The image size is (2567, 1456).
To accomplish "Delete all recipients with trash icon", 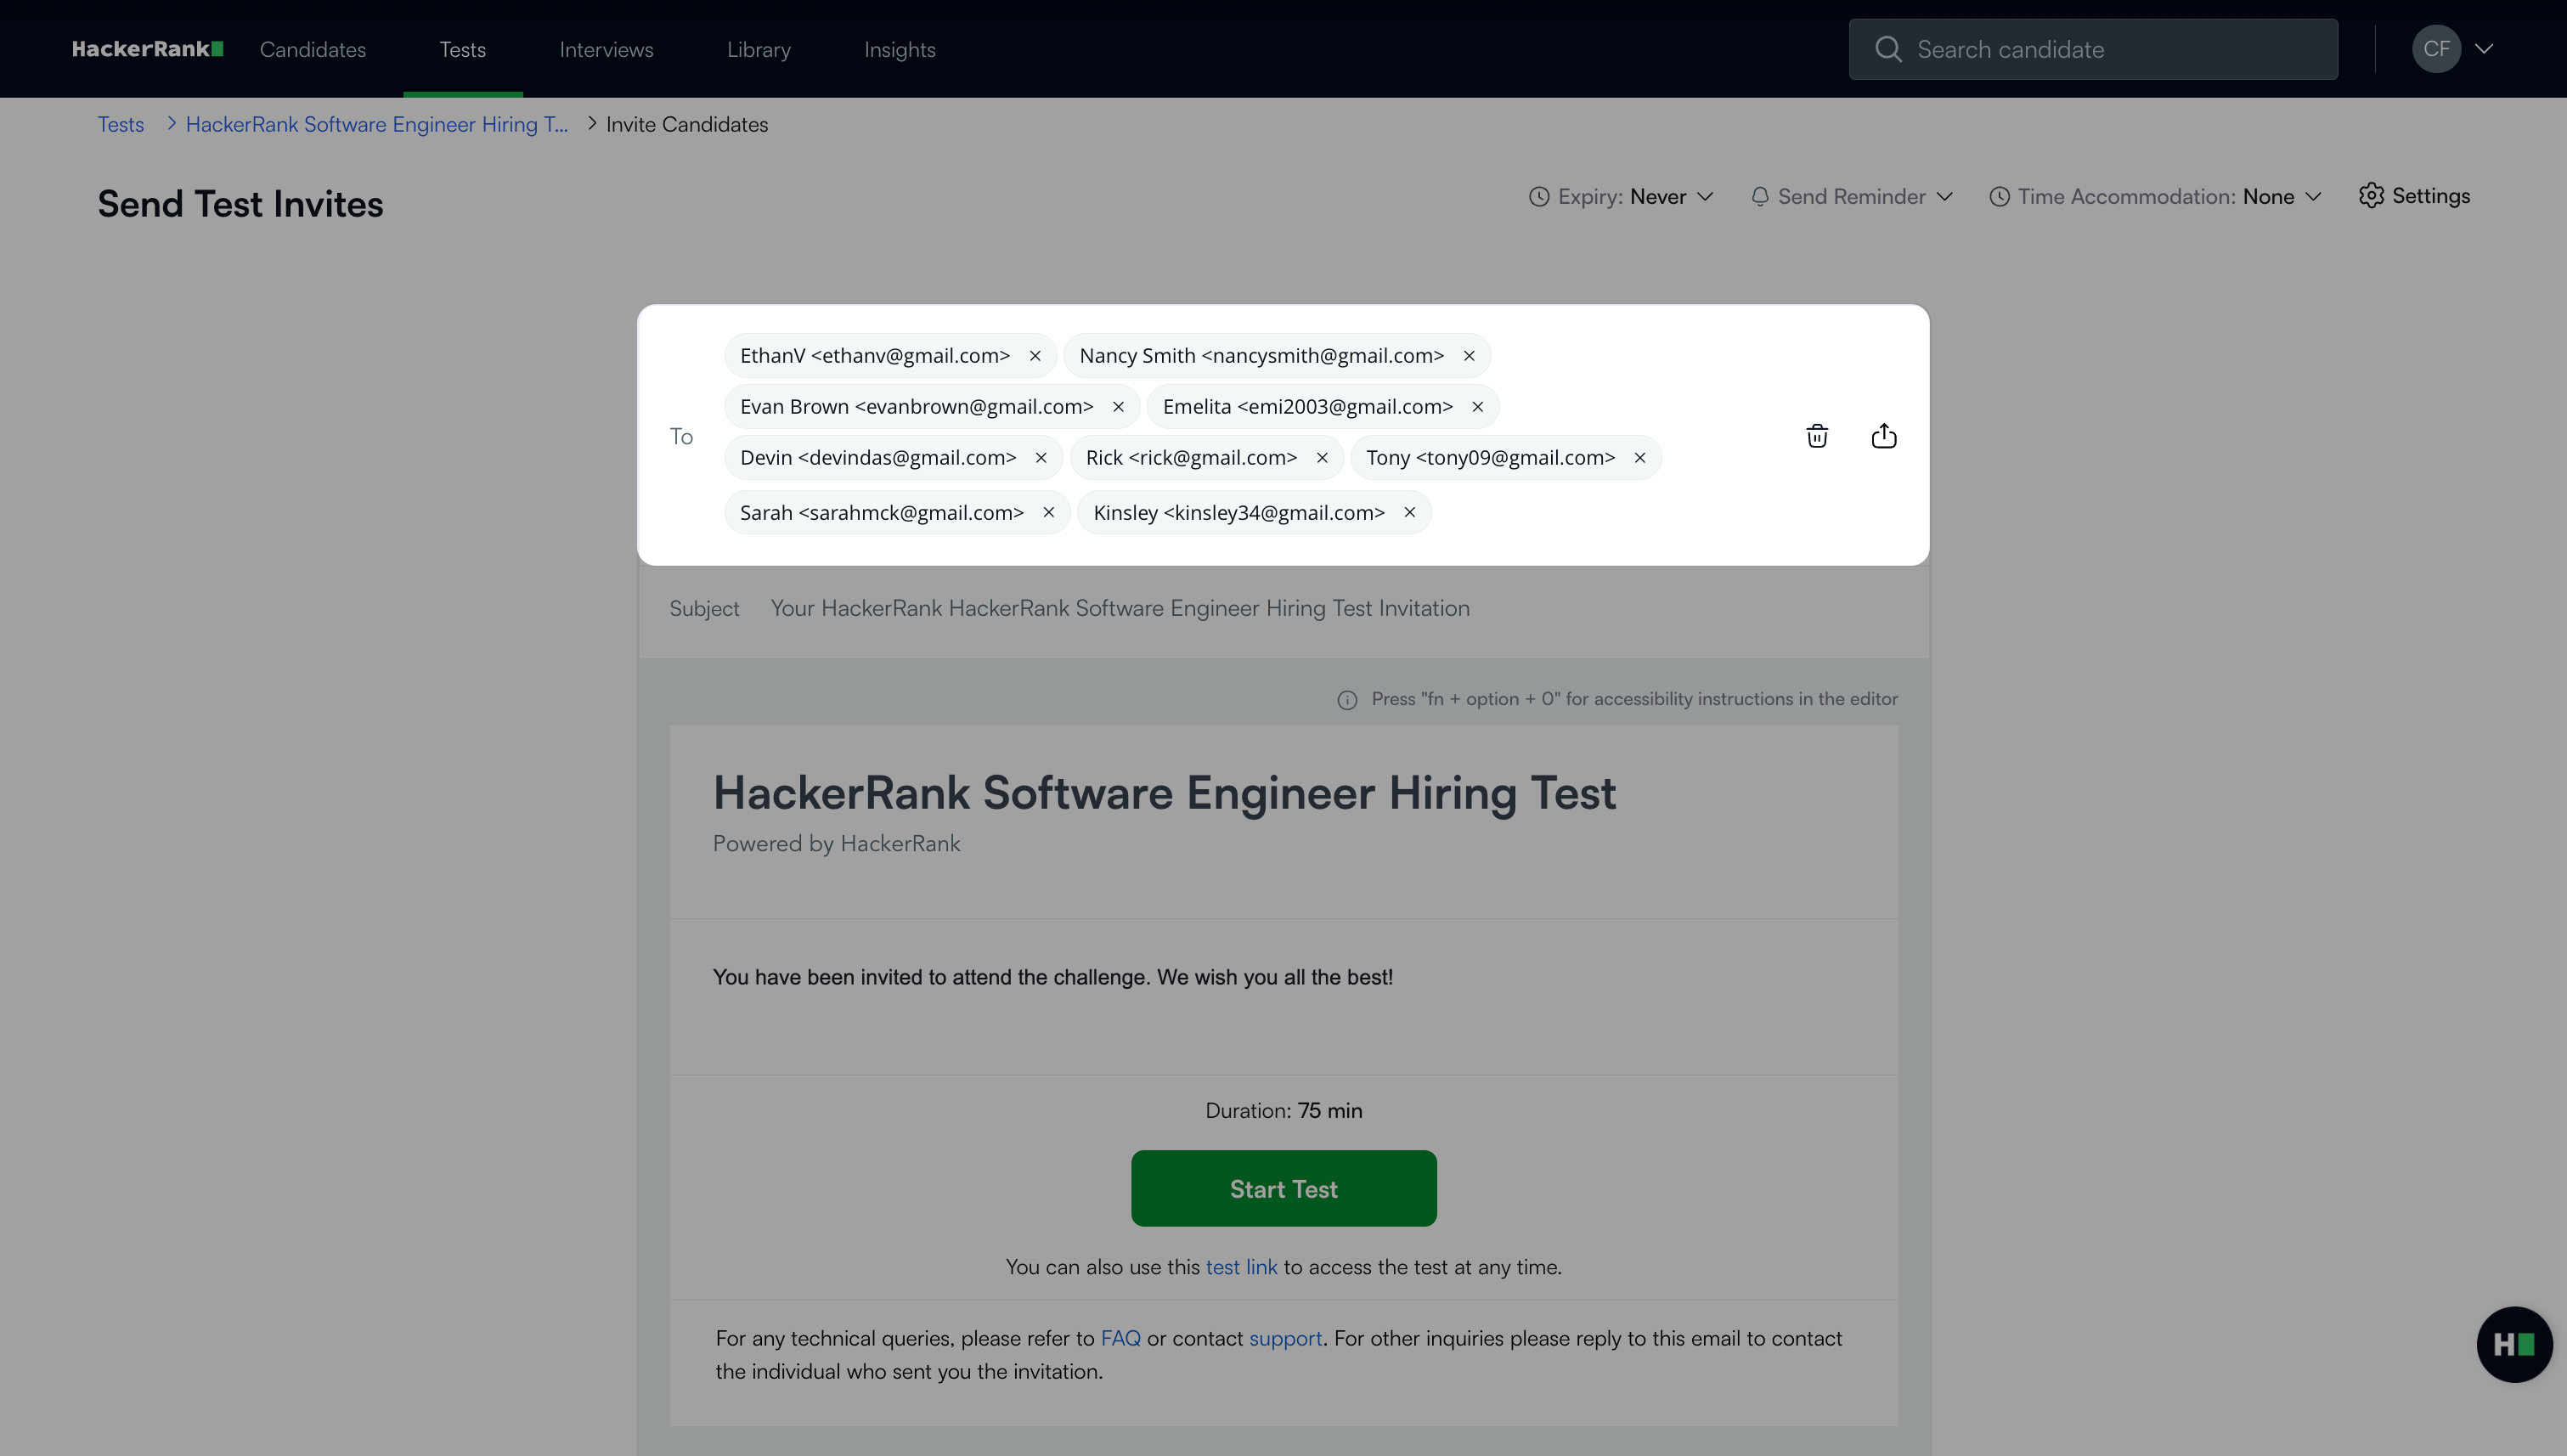I will tap(1817, 436).
